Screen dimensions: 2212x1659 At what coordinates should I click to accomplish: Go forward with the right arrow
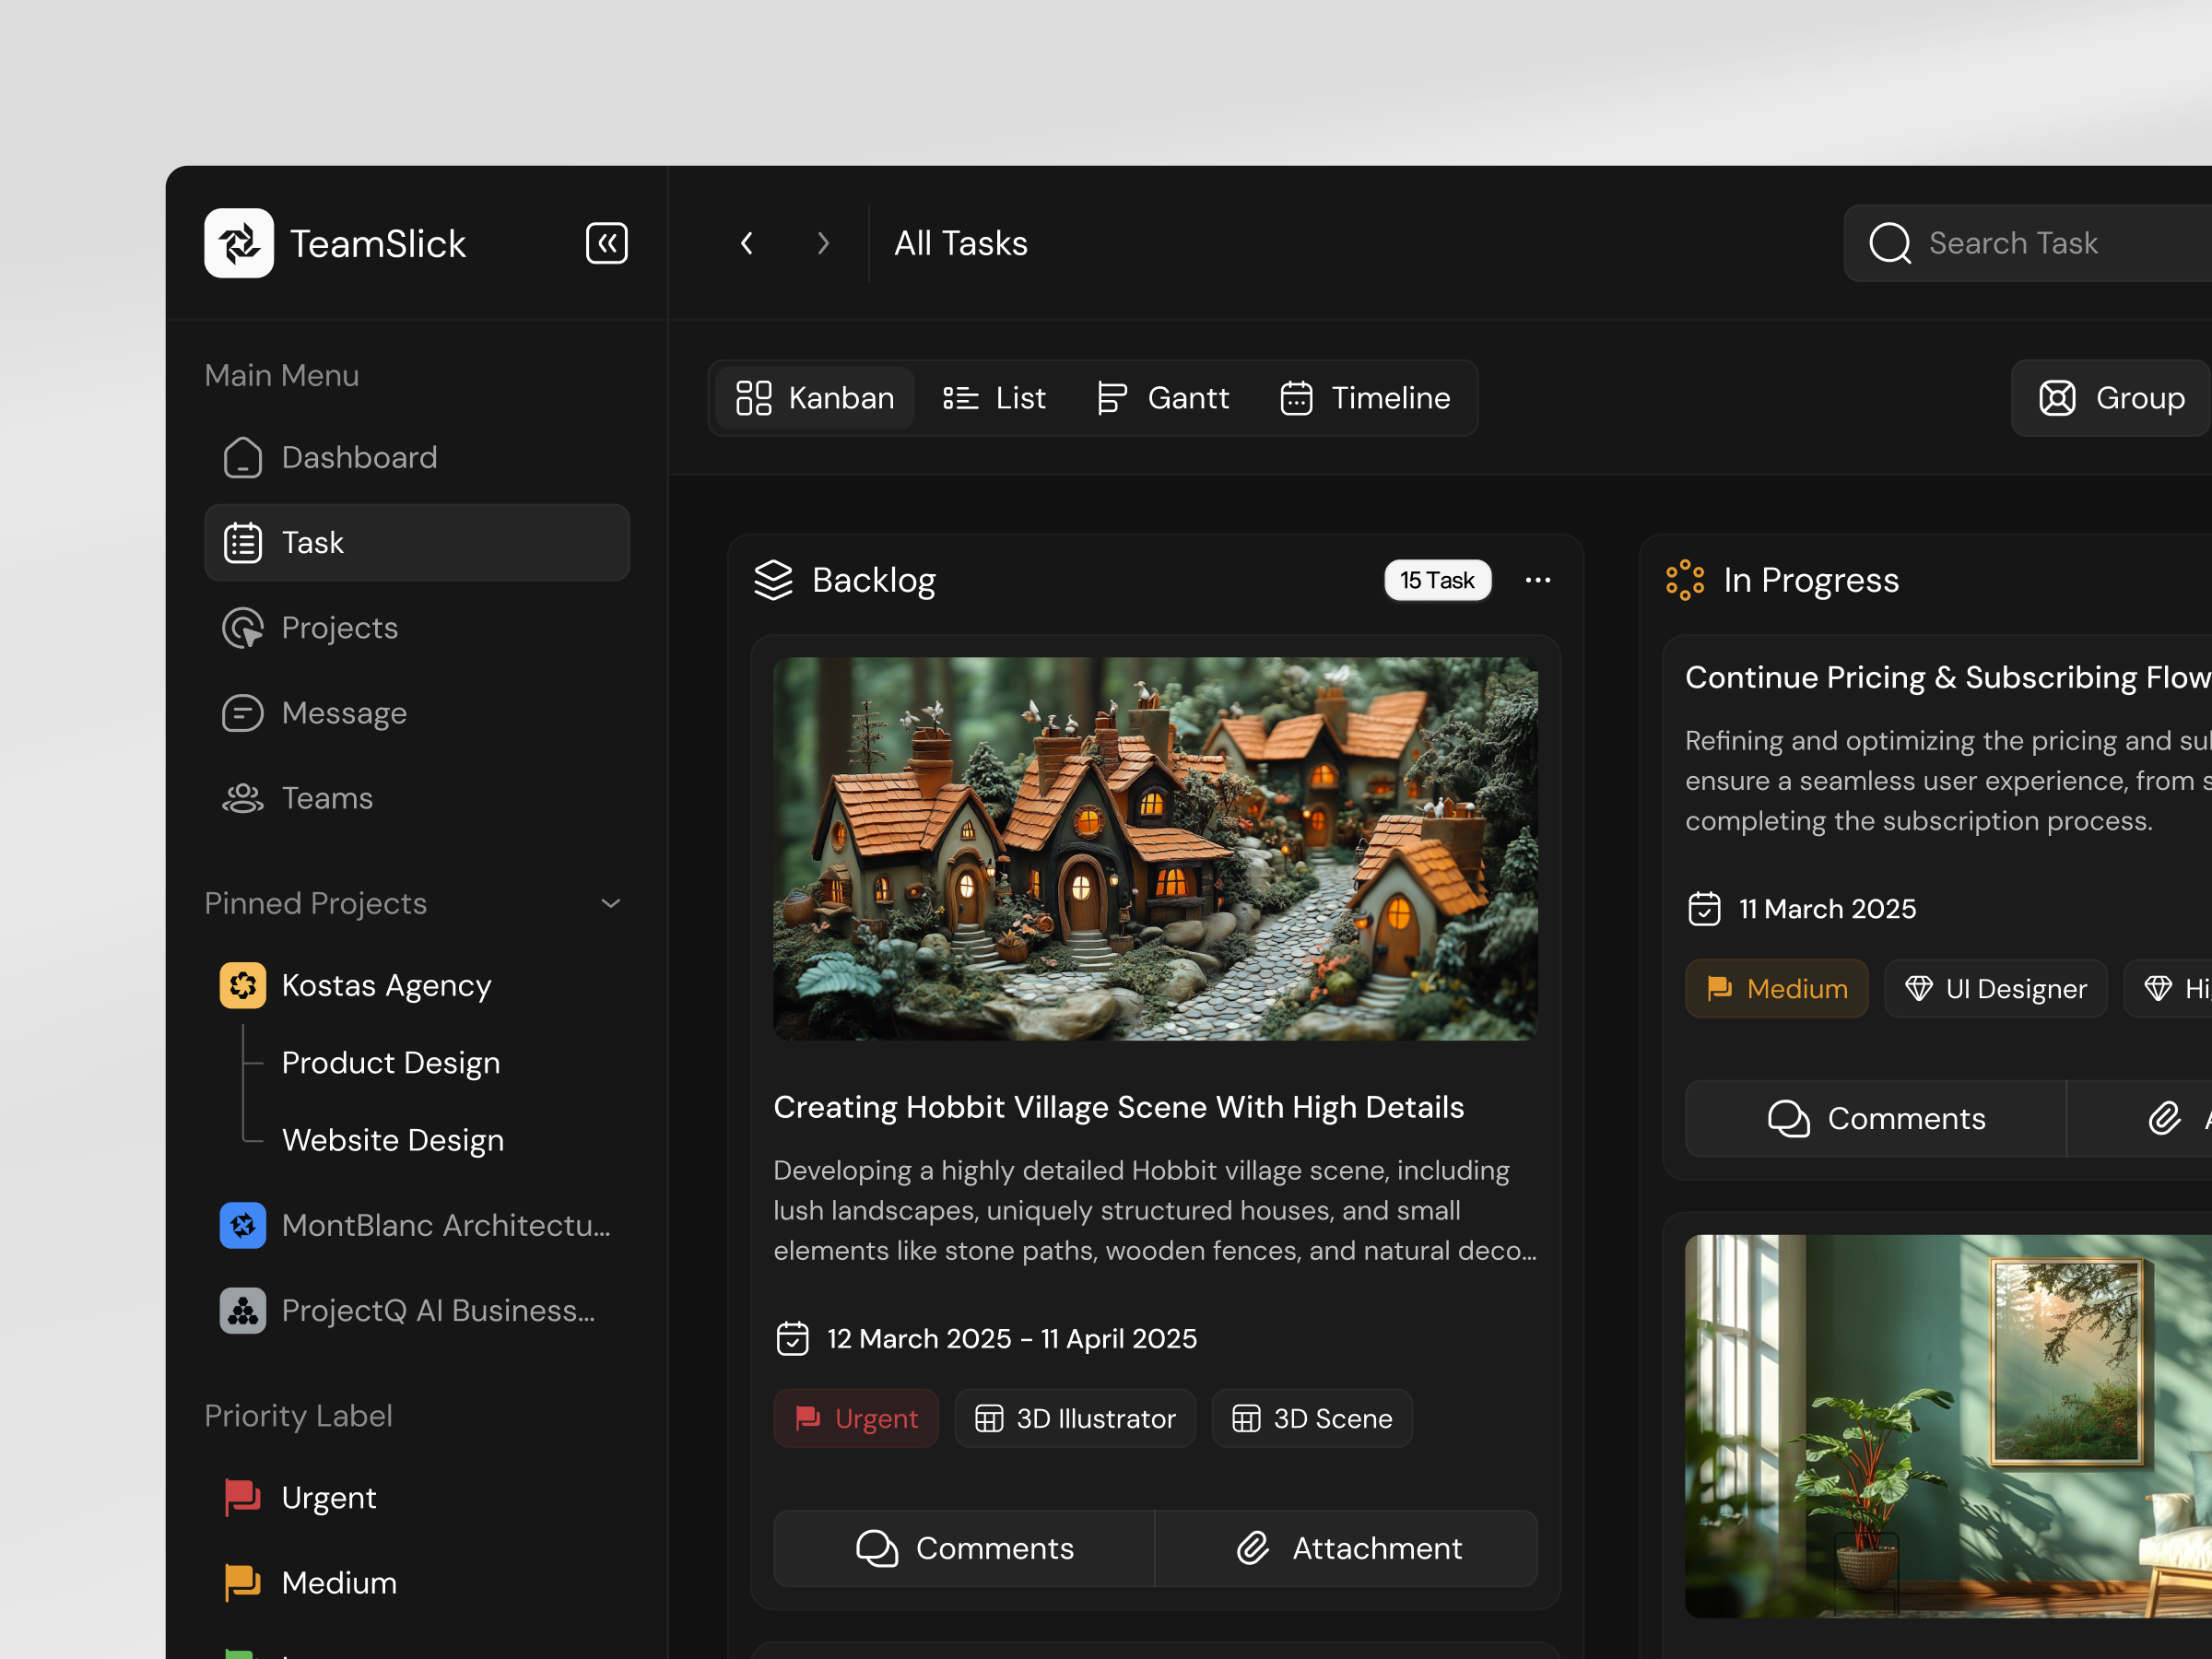click(823, 243)
